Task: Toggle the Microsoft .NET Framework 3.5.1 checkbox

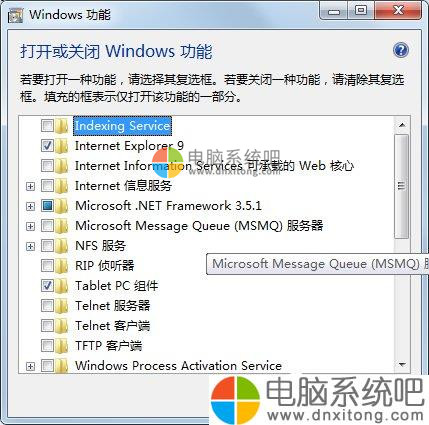Action: (x=47, y=206)
